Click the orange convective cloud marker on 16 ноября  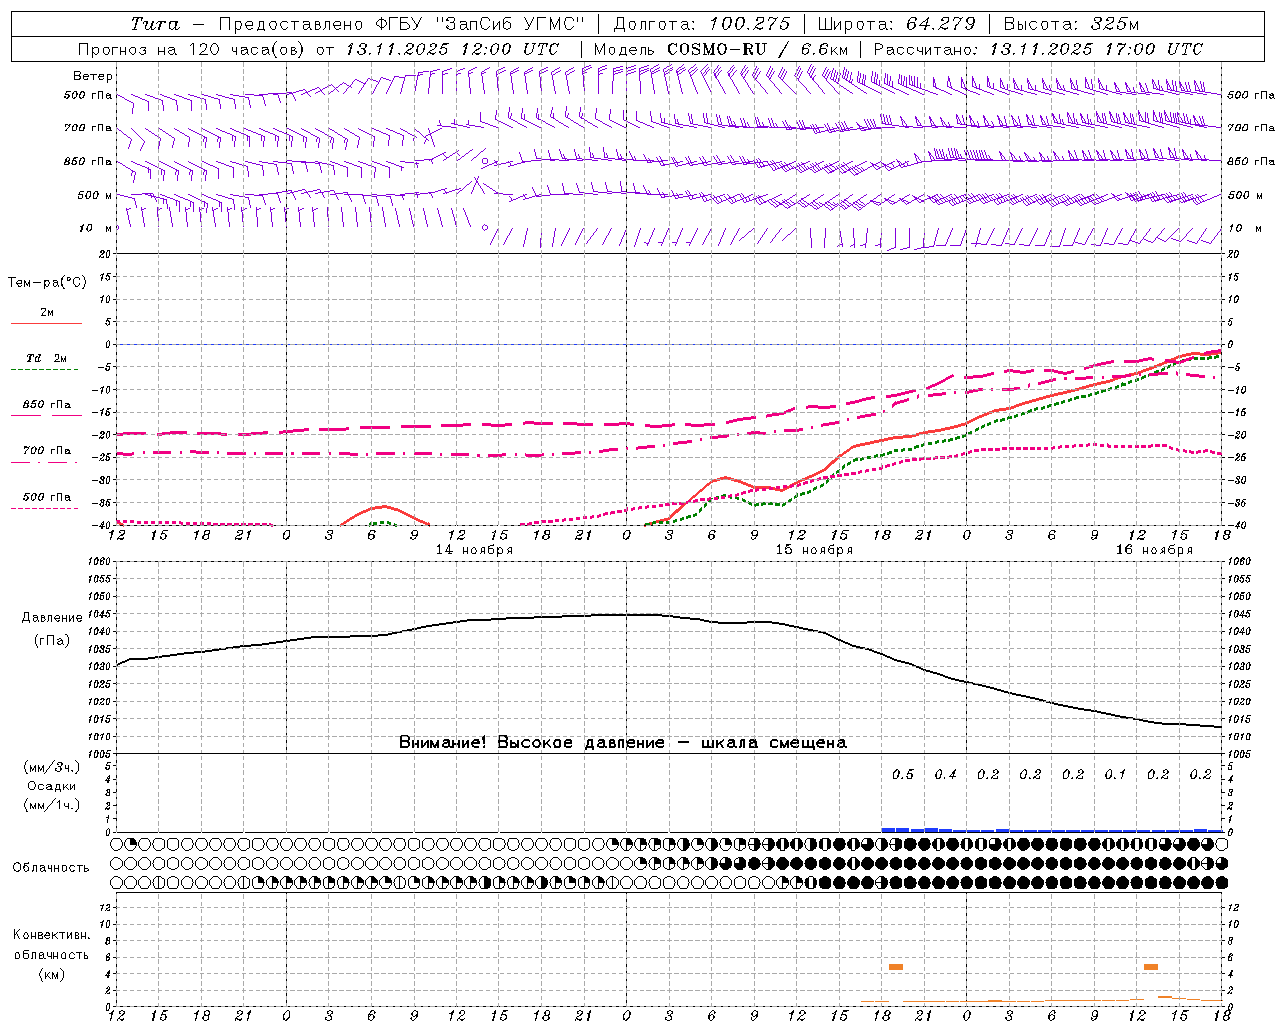click(1151, 967)
